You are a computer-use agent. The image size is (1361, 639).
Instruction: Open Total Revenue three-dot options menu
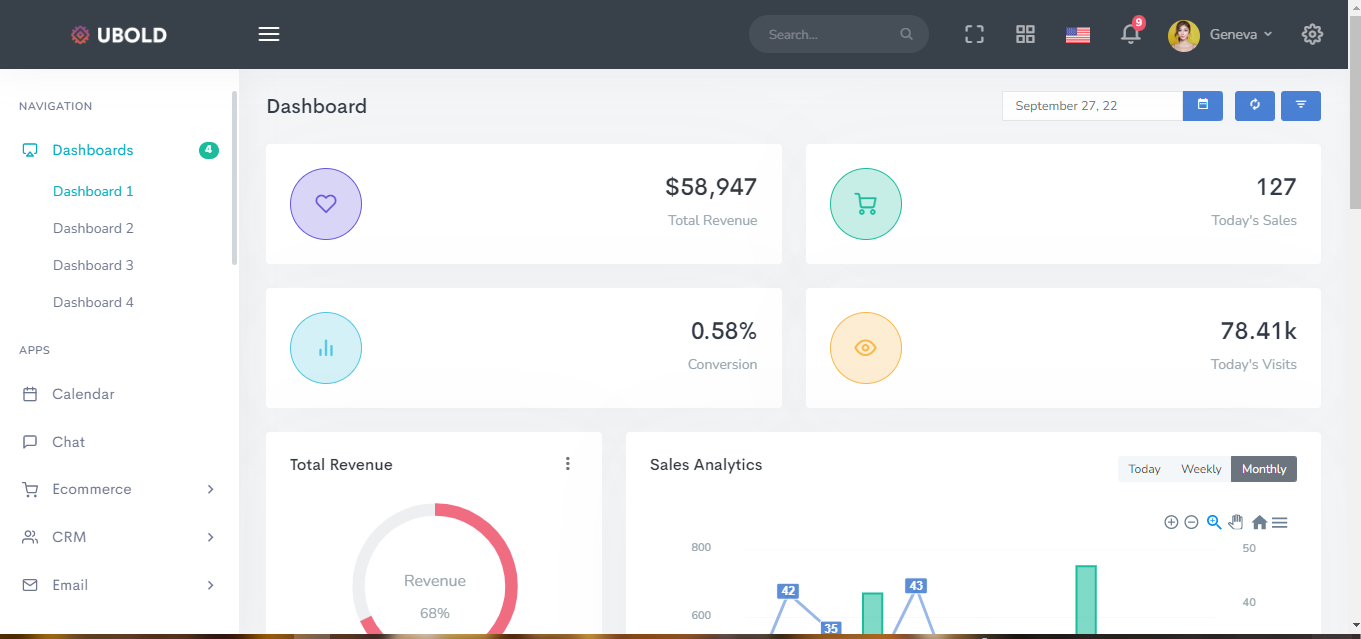(x=567, y=464)
